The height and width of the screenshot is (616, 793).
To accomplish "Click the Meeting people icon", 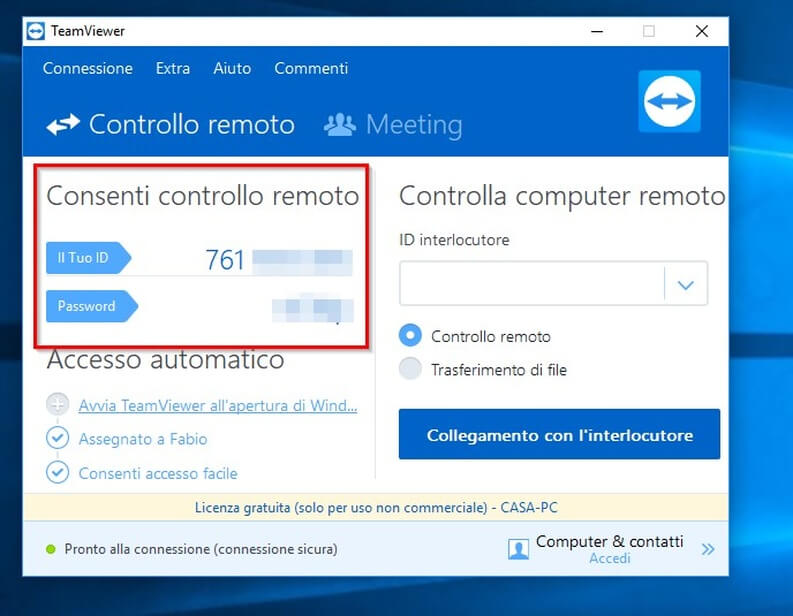I will (x=339, y=124).
